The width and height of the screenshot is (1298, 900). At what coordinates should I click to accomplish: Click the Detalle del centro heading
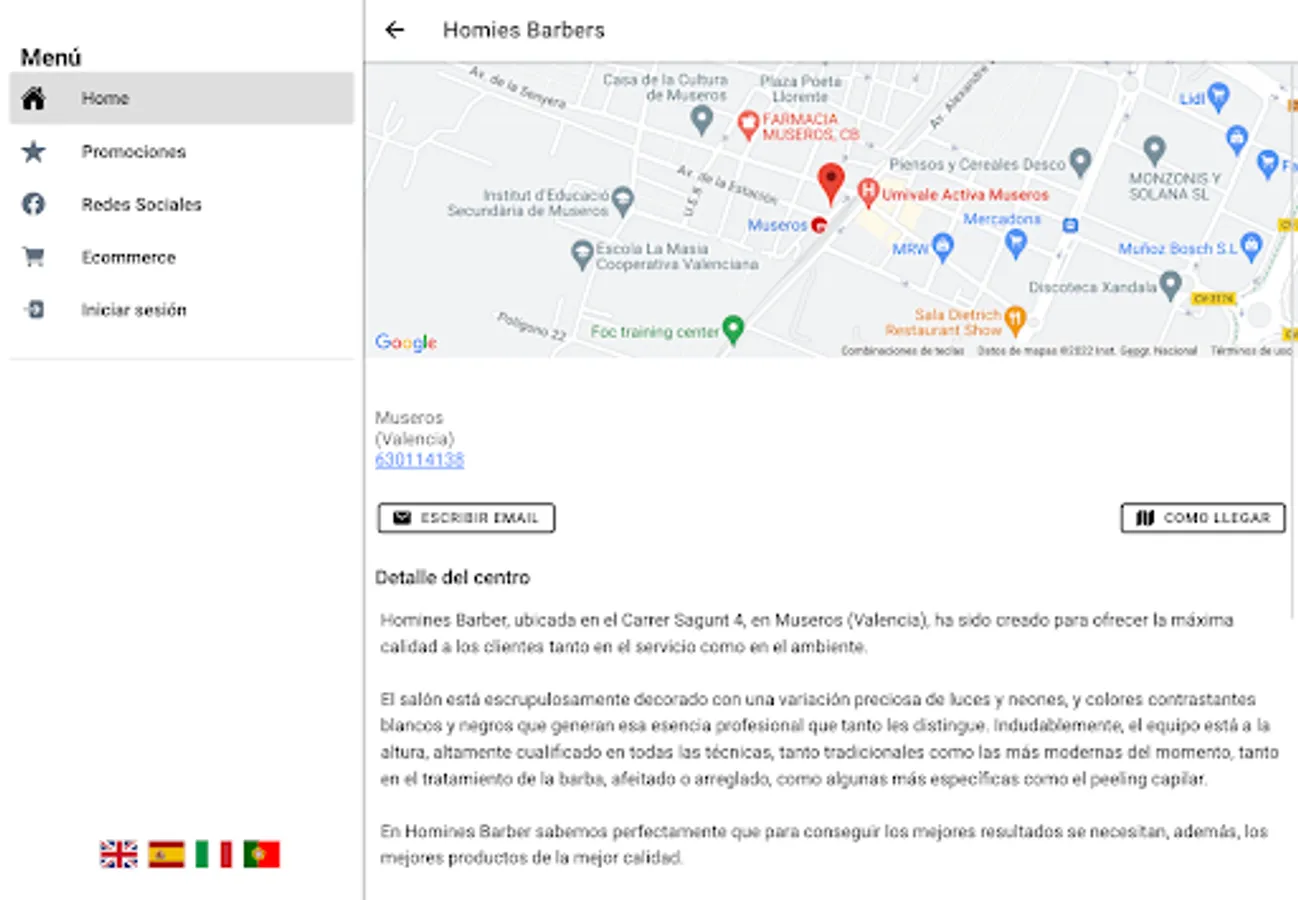(x=453, y=577)
